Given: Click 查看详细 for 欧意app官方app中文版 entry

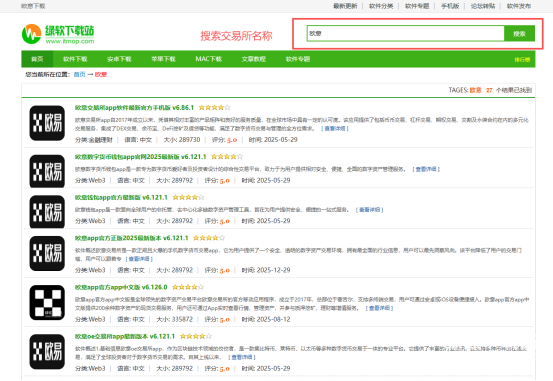Looking at the screenshot, I should click(379, 308).
